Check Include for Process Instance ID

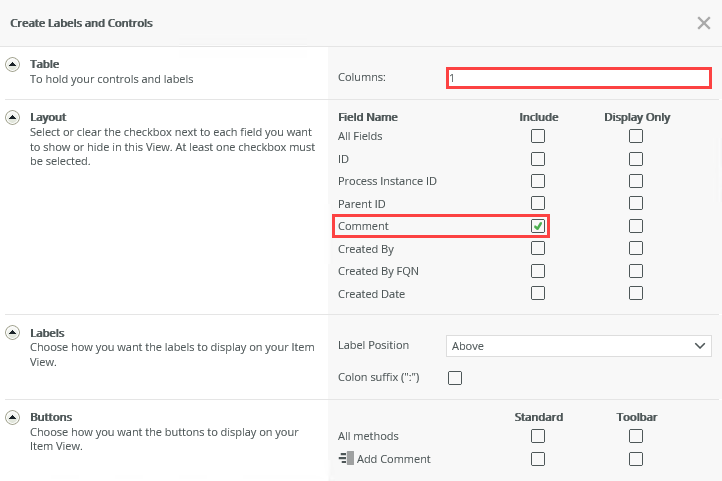tap(538, 181)
